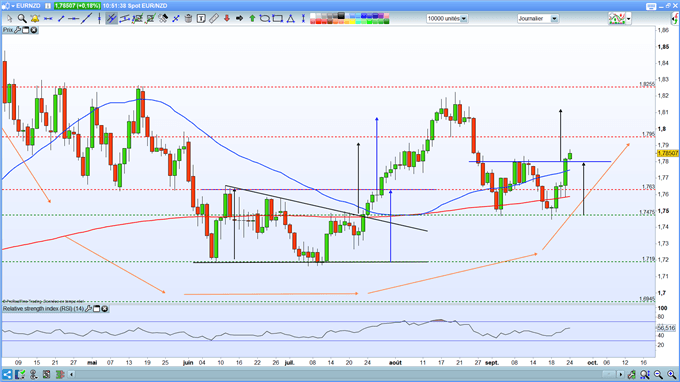Click the zoom reset magnifier icon
This screenshot has height=382, width=680.
tap(645, 374)
